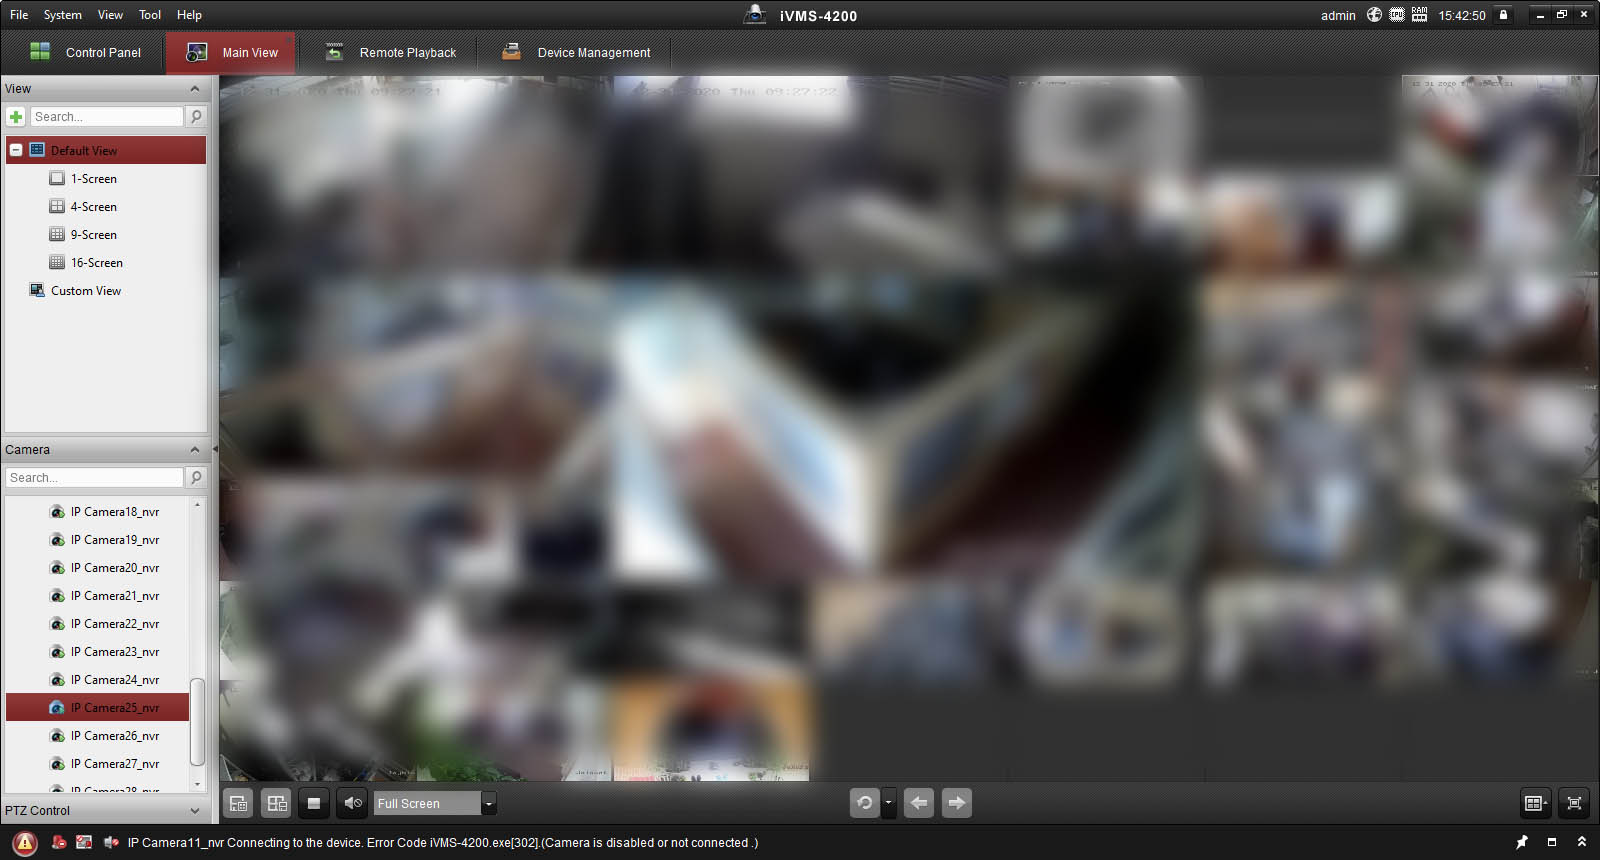
Task: Toggle audio mute speaker icon
Action: click(x=352, y=803)
